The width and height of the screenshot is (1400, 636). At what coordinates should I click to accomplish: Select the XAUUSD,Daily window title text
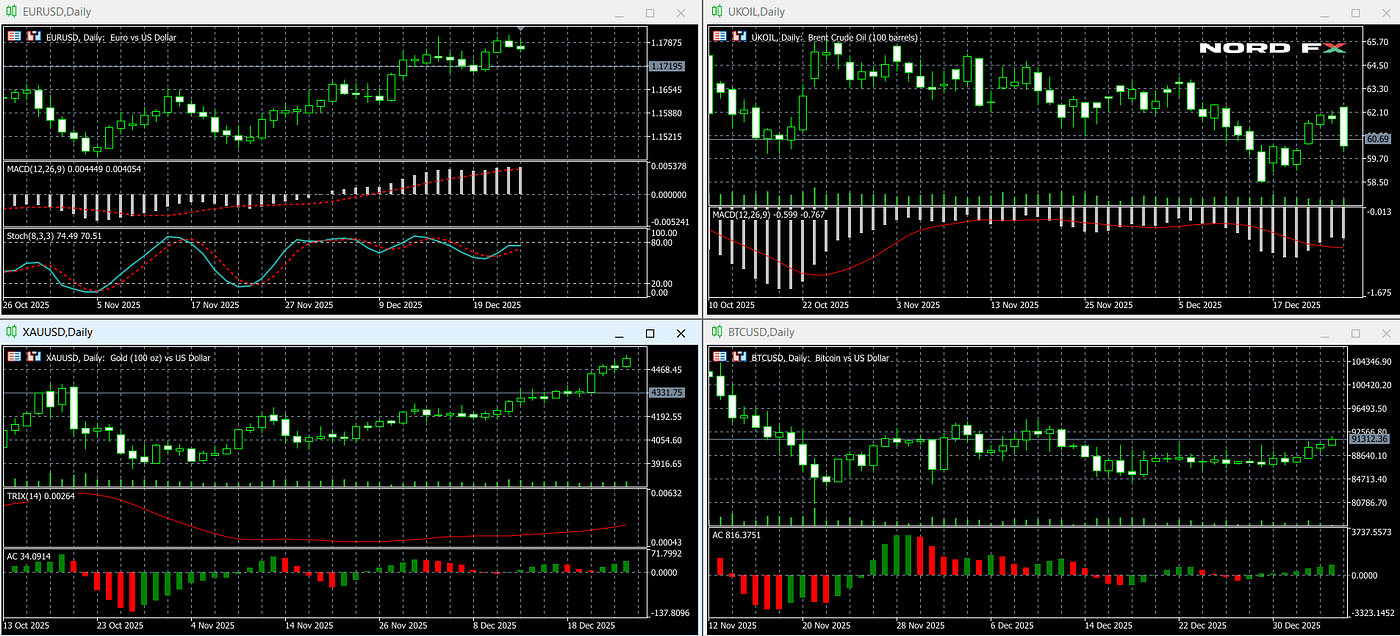58,332
